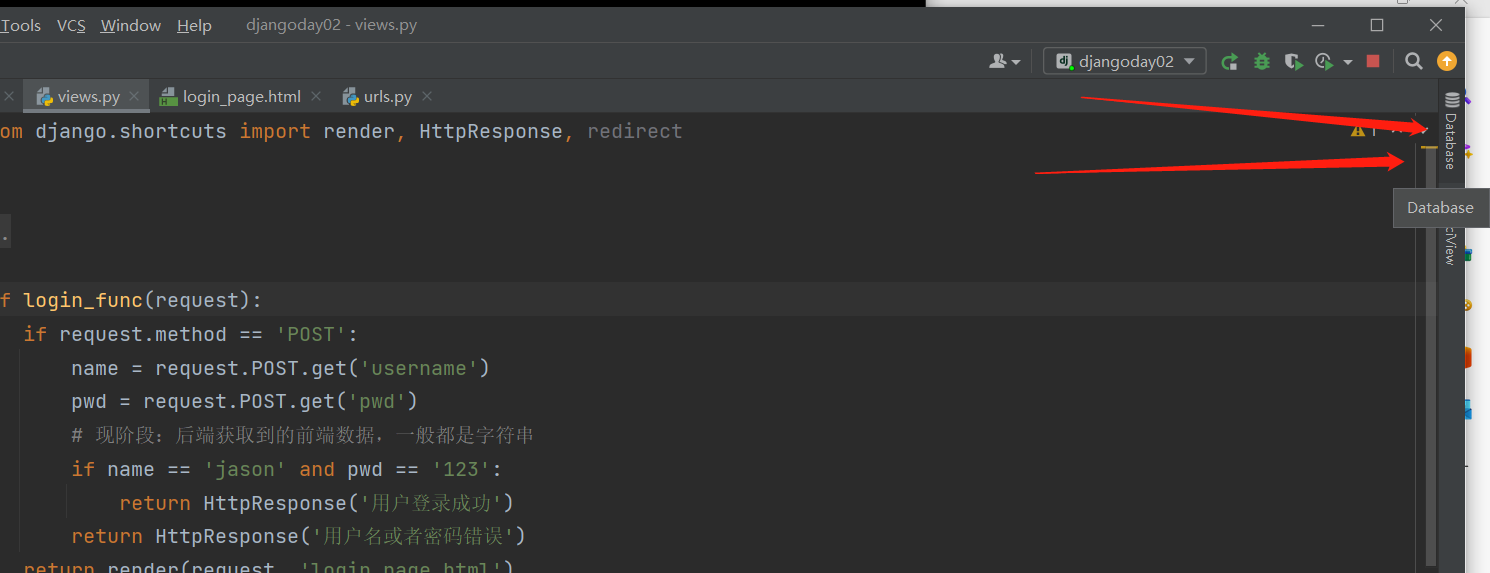
Task: Stop the running process with red square
Action: click(1373, 61)
